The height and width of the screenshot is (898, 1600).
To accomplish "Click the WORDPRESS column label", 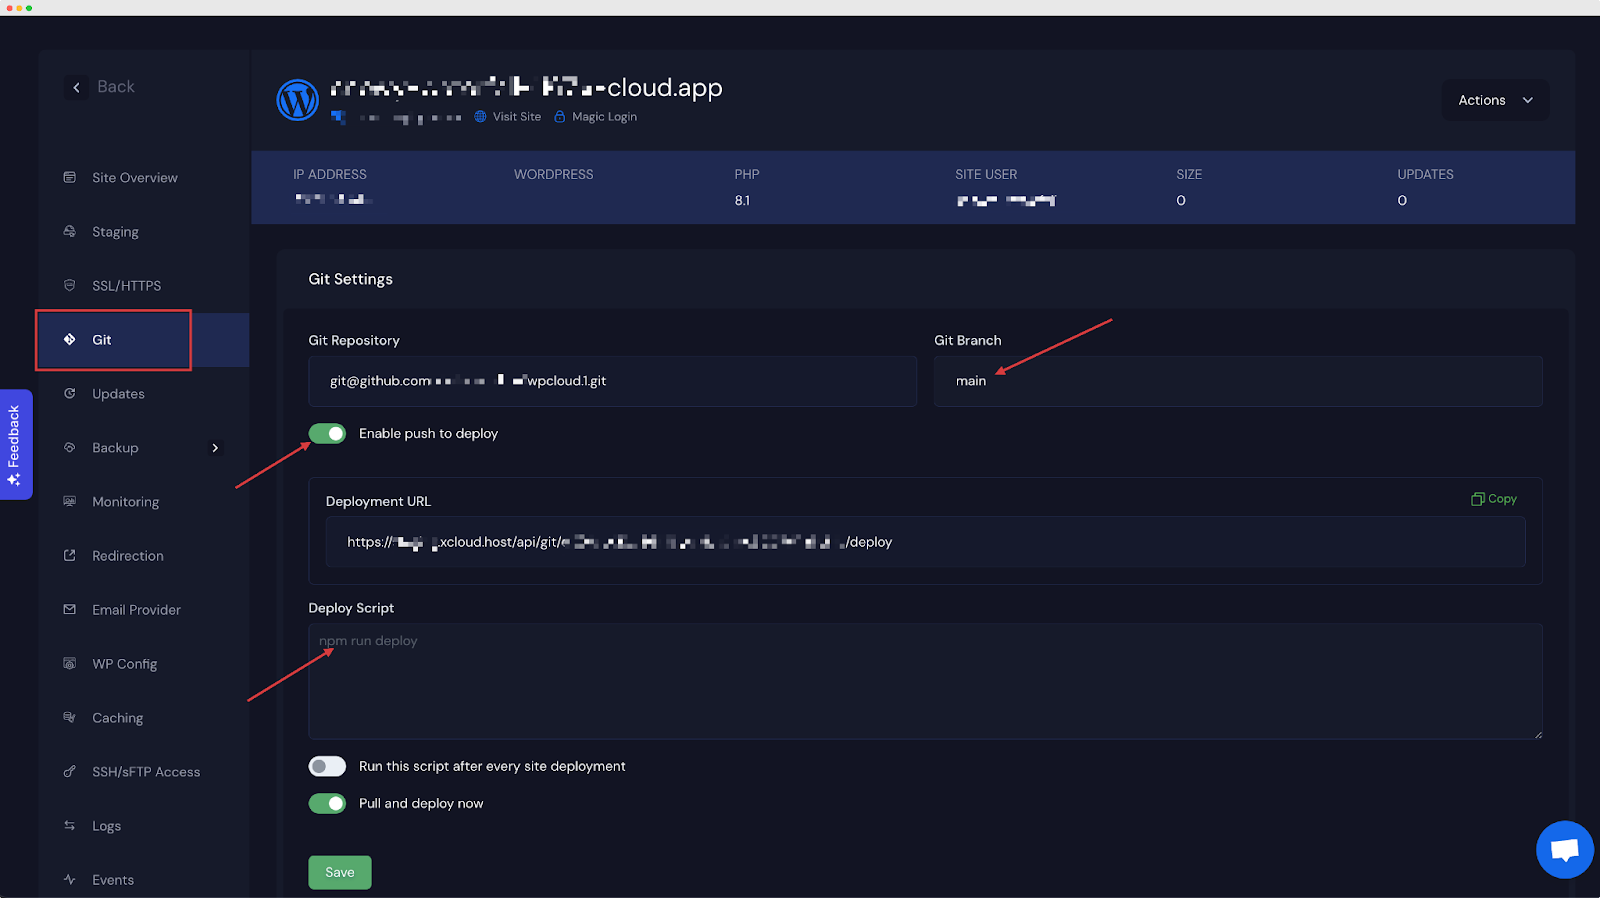I will (x=553, y=174).
